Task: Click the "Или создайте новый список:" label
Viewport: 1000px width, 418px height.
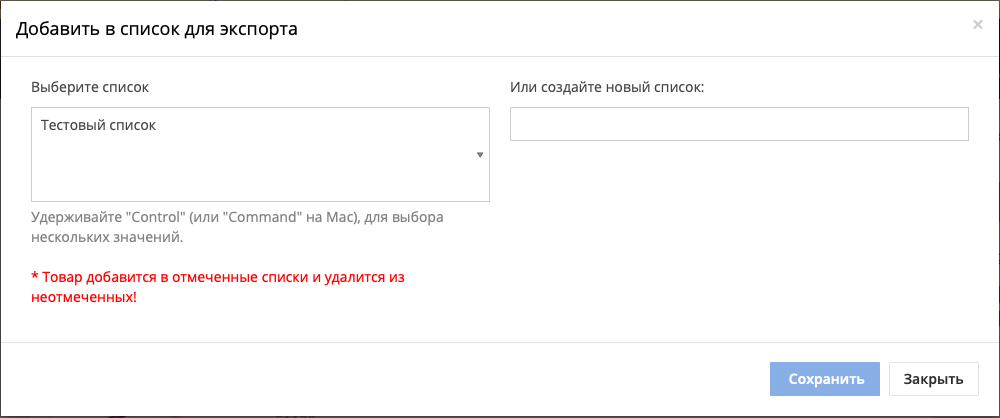Action: [607, 87]
